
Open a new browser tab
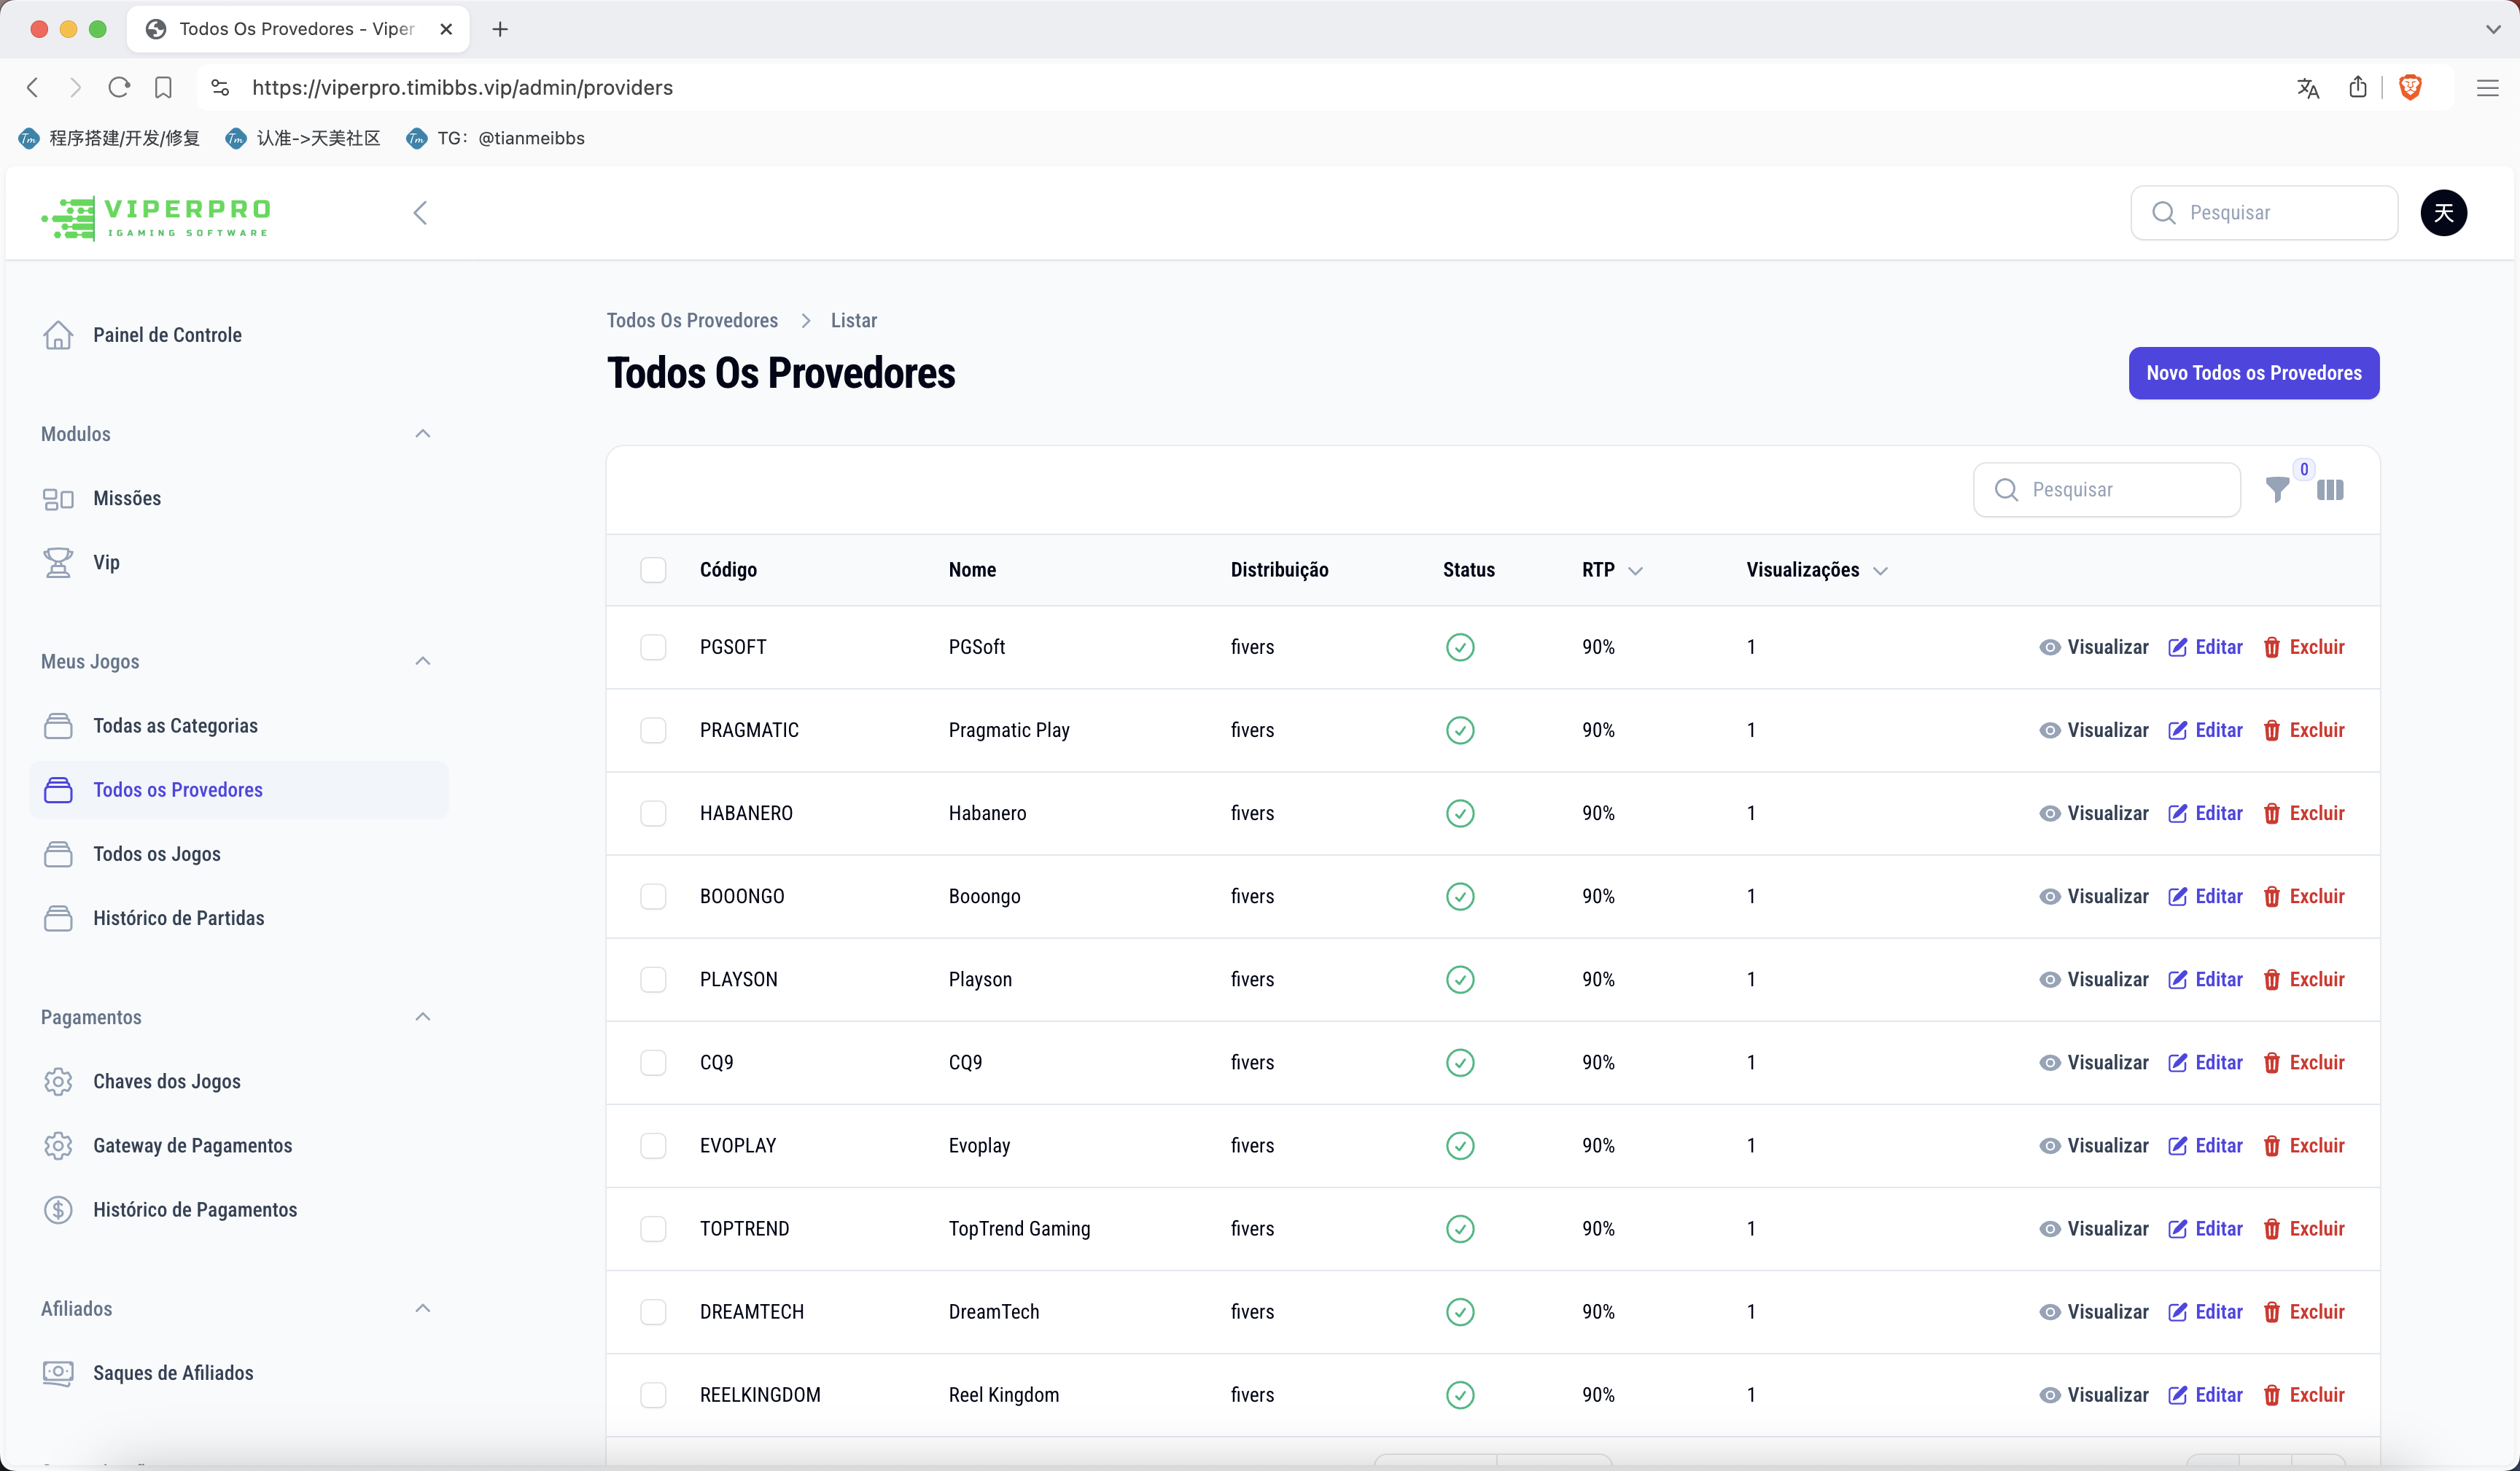500,29
